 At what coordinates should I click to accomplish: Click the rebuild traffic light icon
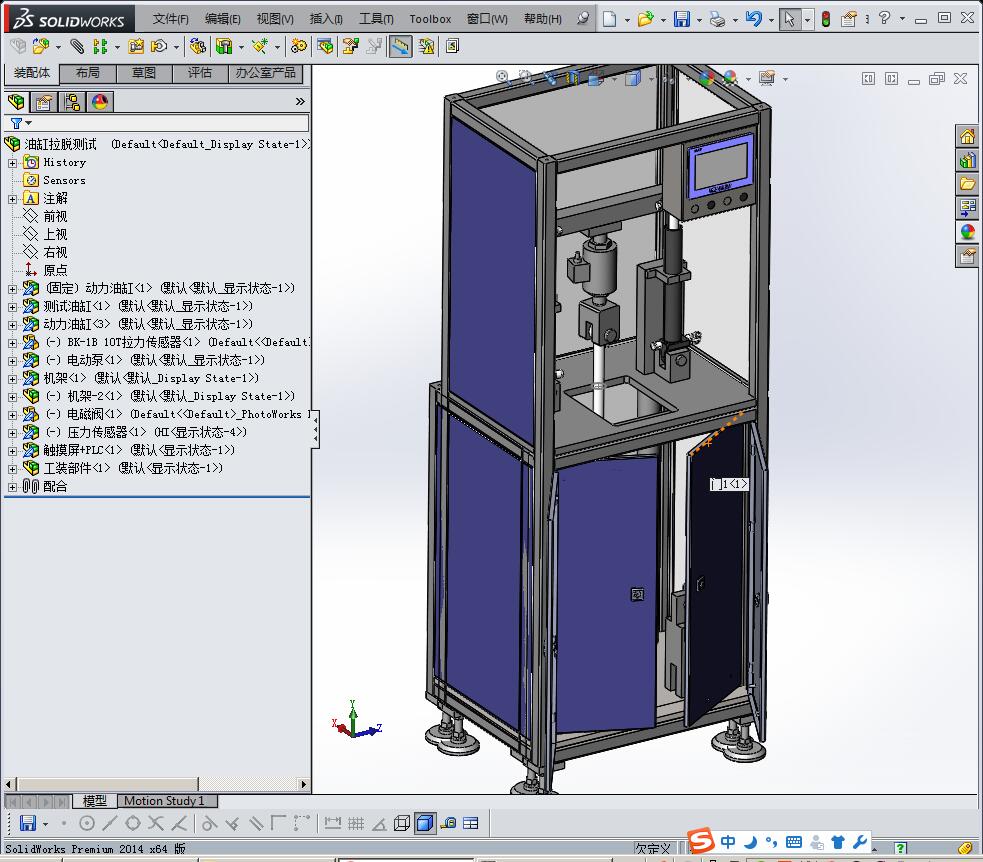pos(825,19)
